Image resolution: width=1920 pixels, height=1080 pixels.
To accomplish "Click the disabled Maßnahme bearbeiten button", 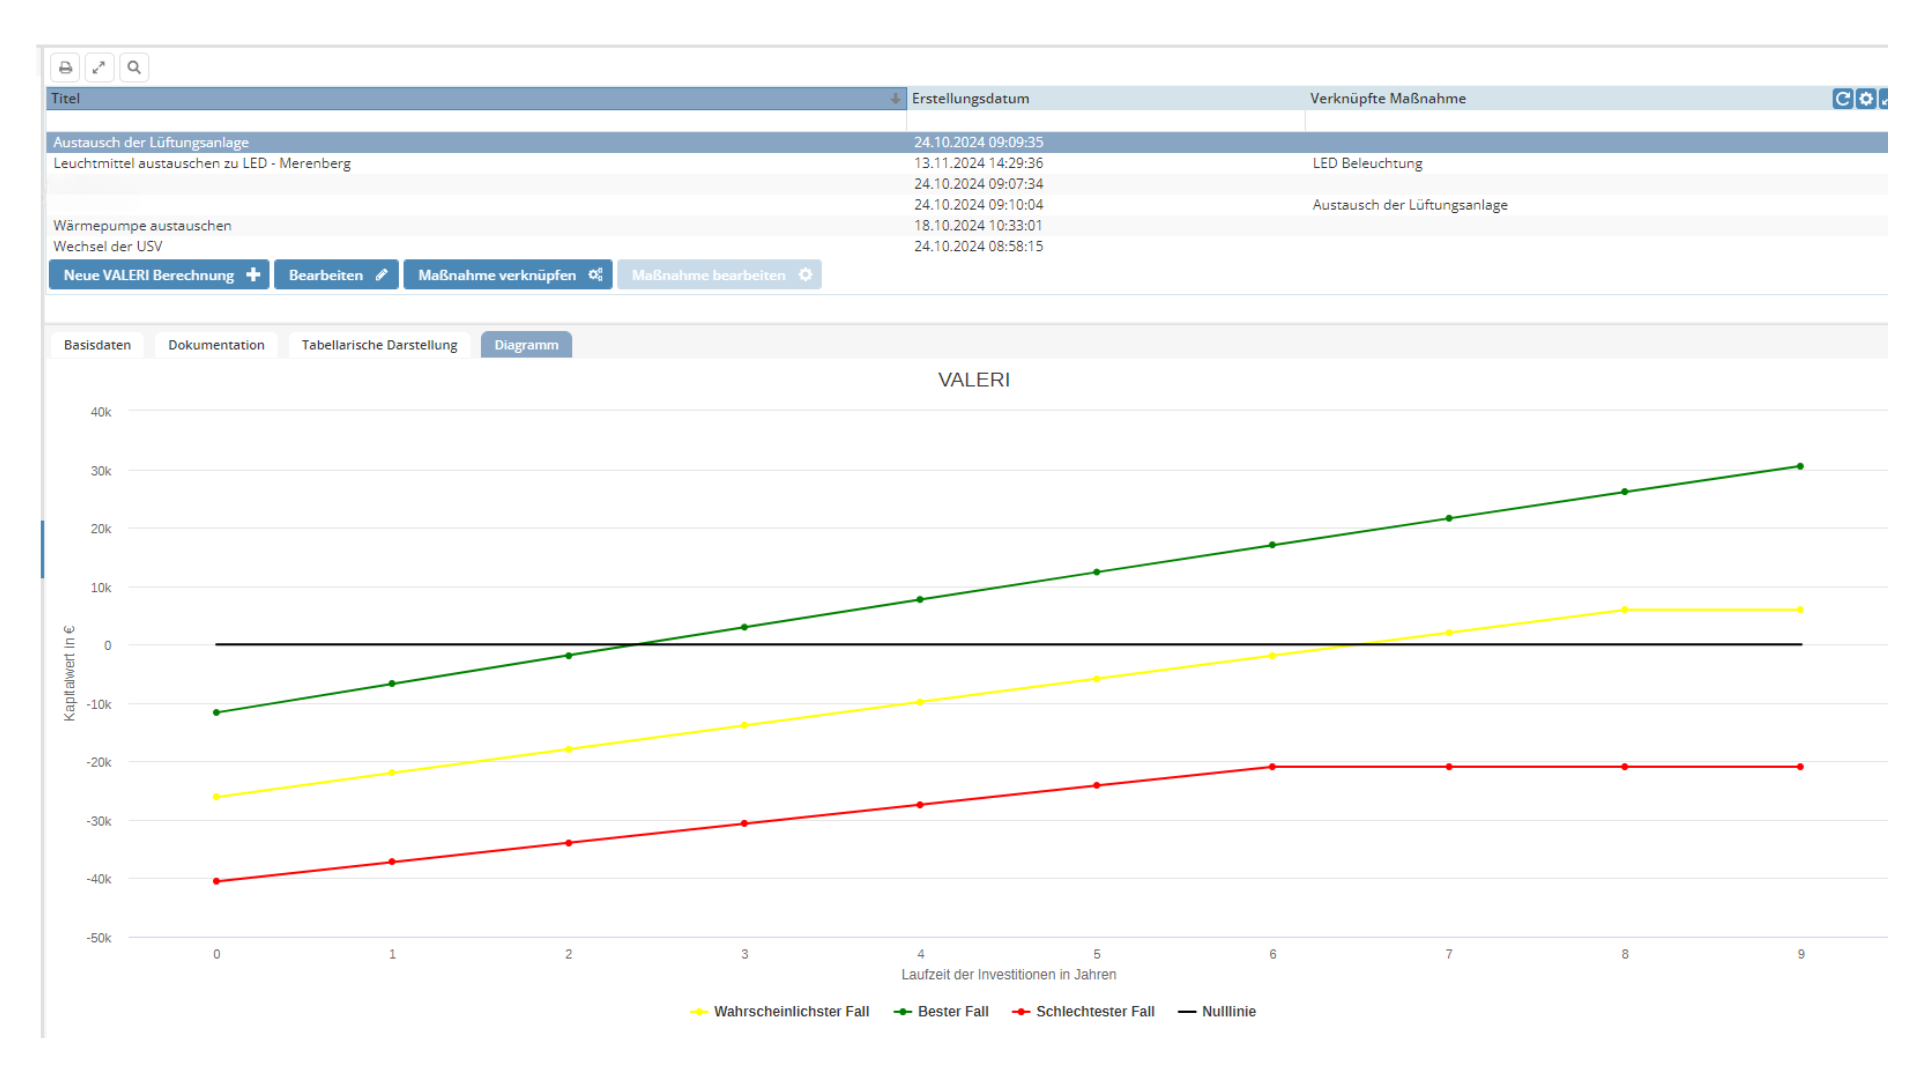I will click(x=719, y=275).
